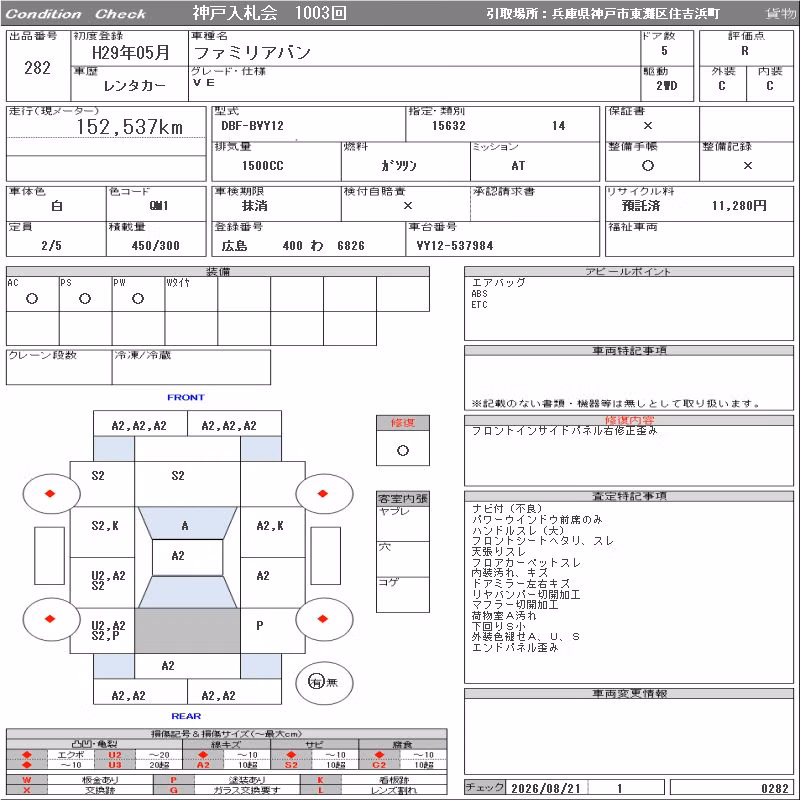Click the circle mark under 修復

click(403, 451)
